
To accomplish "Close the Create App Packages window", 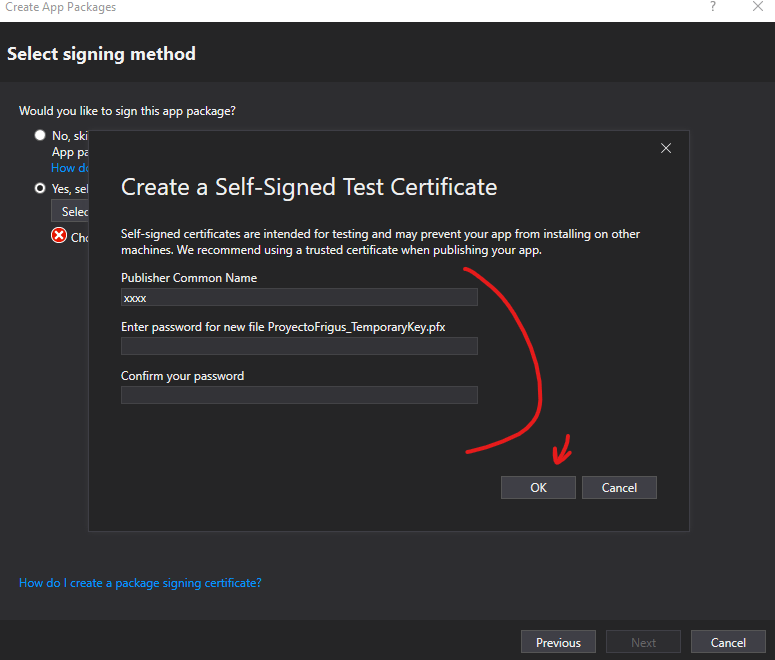I will tap(757, 7).
